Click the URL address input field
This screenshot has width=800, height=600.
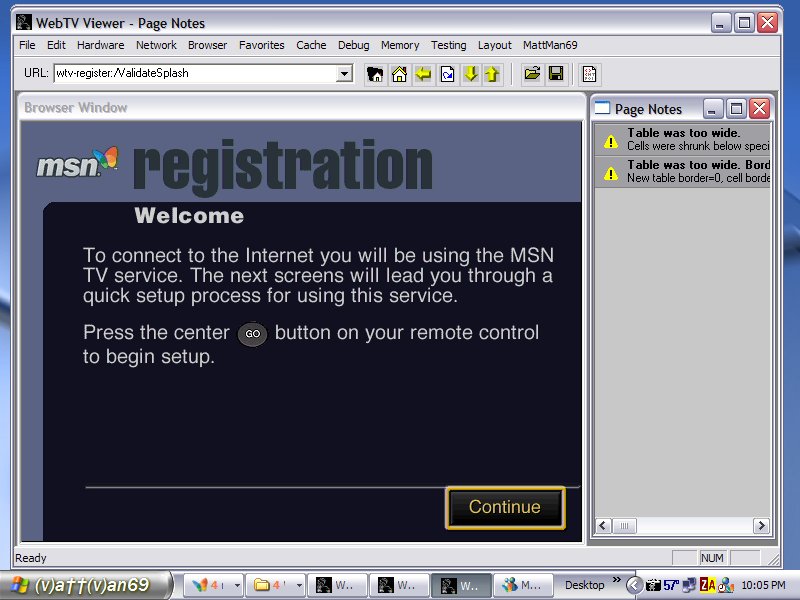pyautogui.click(x=195, y=73)
